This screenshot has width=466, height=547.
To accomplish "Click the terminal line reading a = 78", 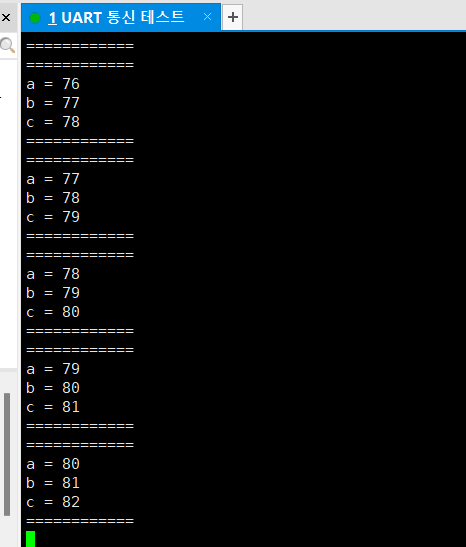I will point(53,274).
